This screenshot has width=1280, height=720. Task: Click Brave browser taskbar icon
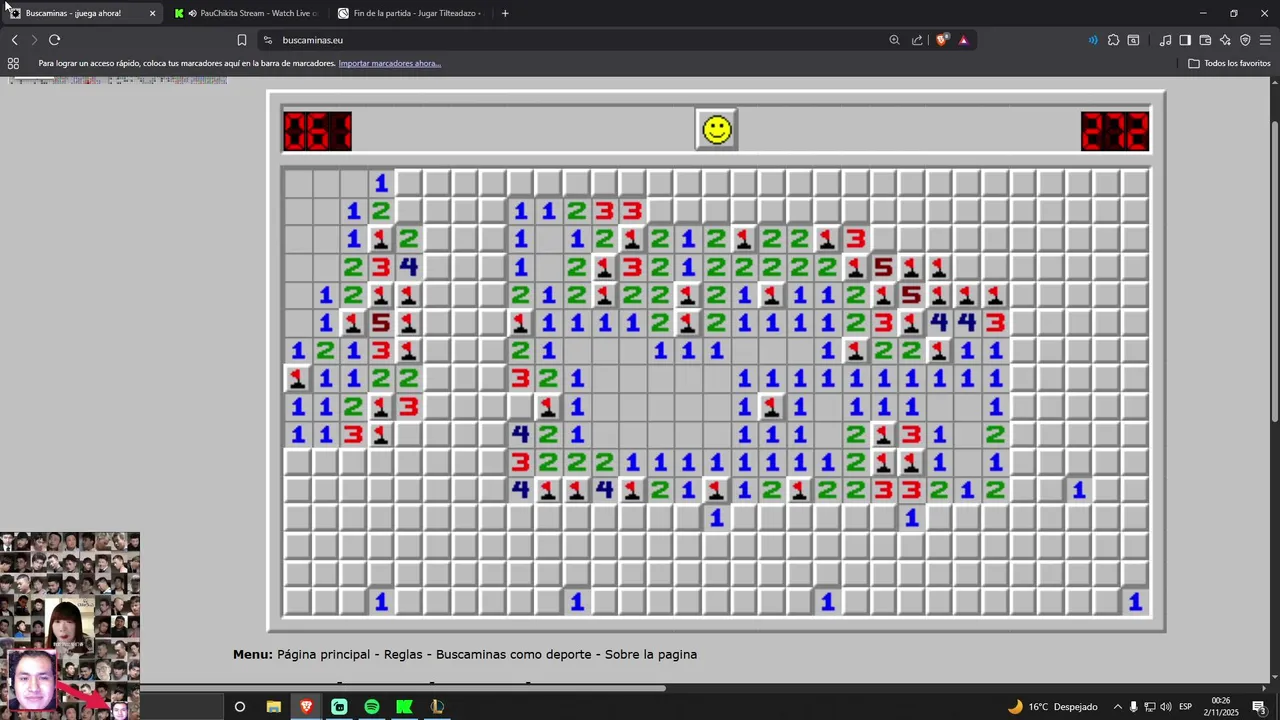tap(306, 707)
